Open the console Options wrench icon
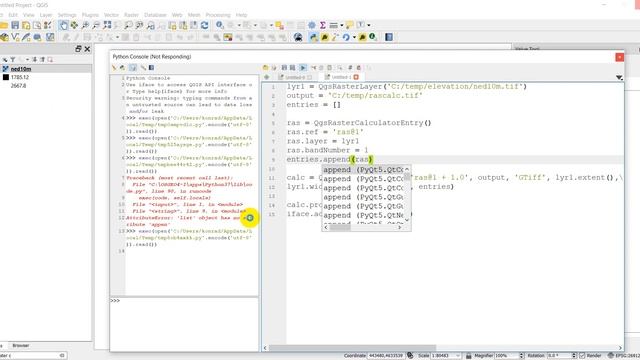 click(143, 68)
